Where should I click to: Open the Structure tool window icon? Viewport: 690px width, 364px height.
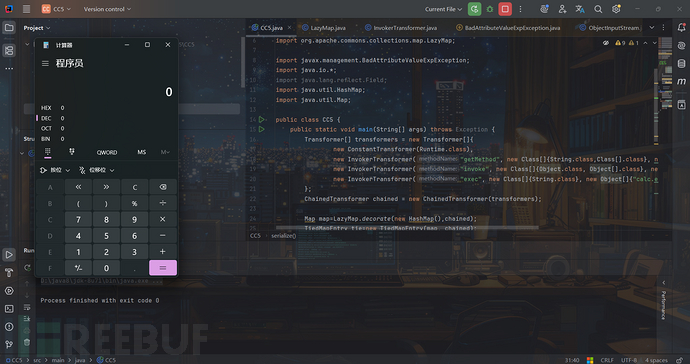pyautogui.click(x=9, y=50)
